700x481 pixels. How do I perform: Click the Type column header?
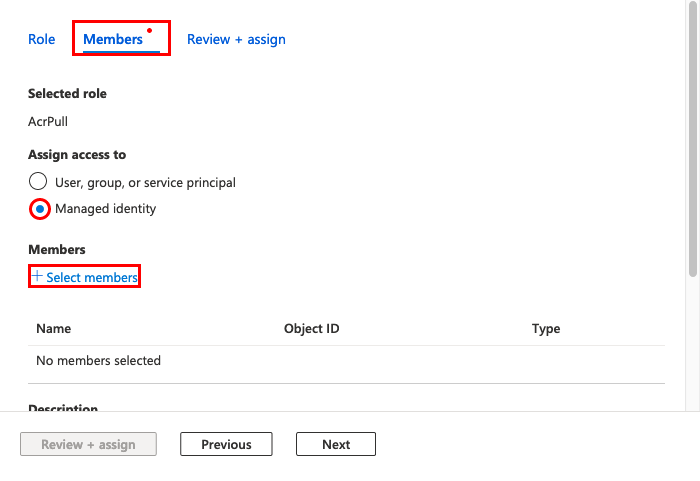pyautogui.click(x=546, y=329)
